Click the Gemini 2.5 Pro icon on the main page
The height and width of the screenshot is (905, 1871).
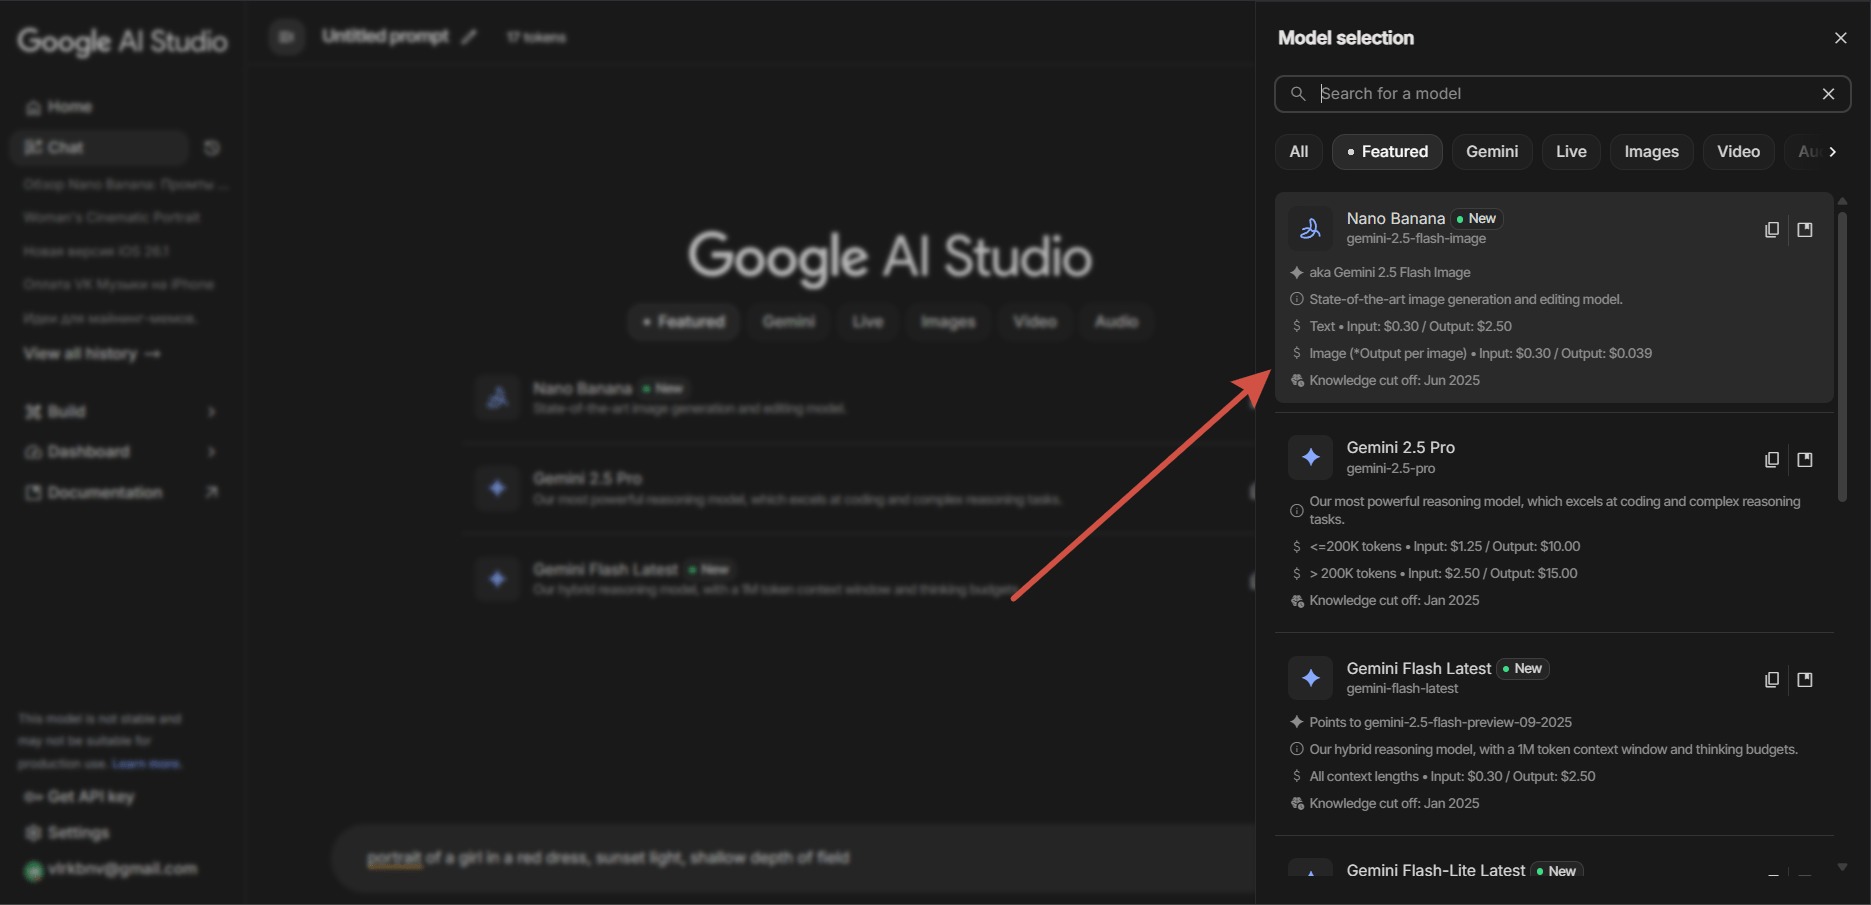click(x=497, y=488)
